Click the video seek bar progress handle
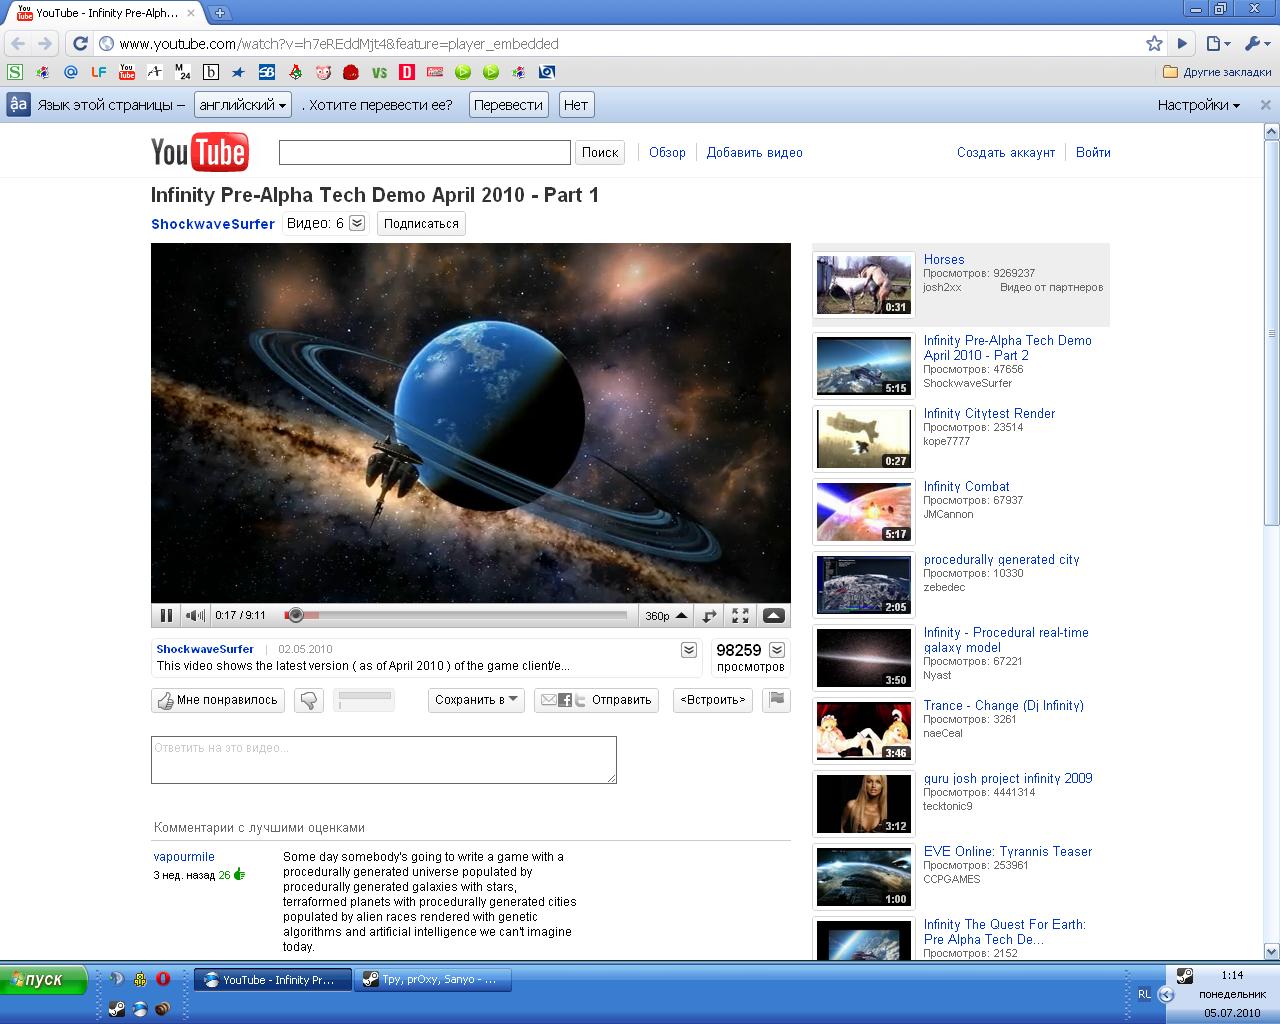1280x1024 pixels. pos(295,615)
